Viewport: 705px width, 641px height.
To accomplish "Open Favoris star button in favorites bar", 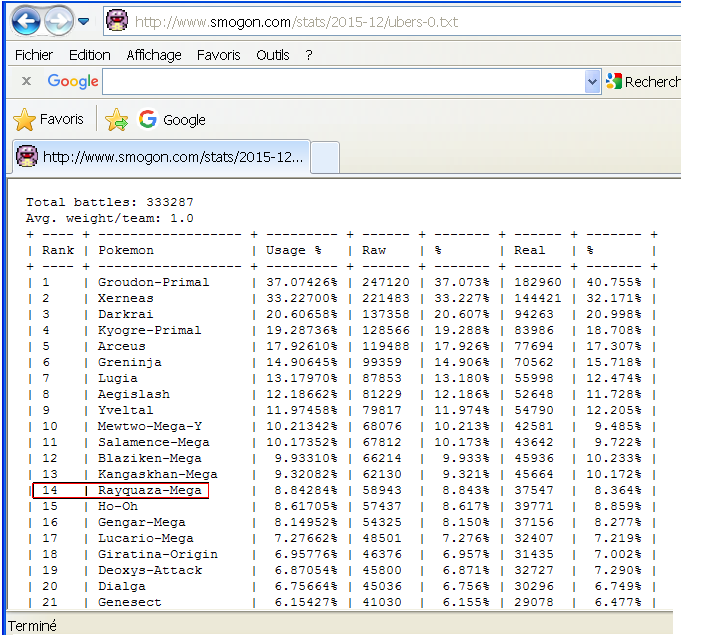I will tap(48, 120).
